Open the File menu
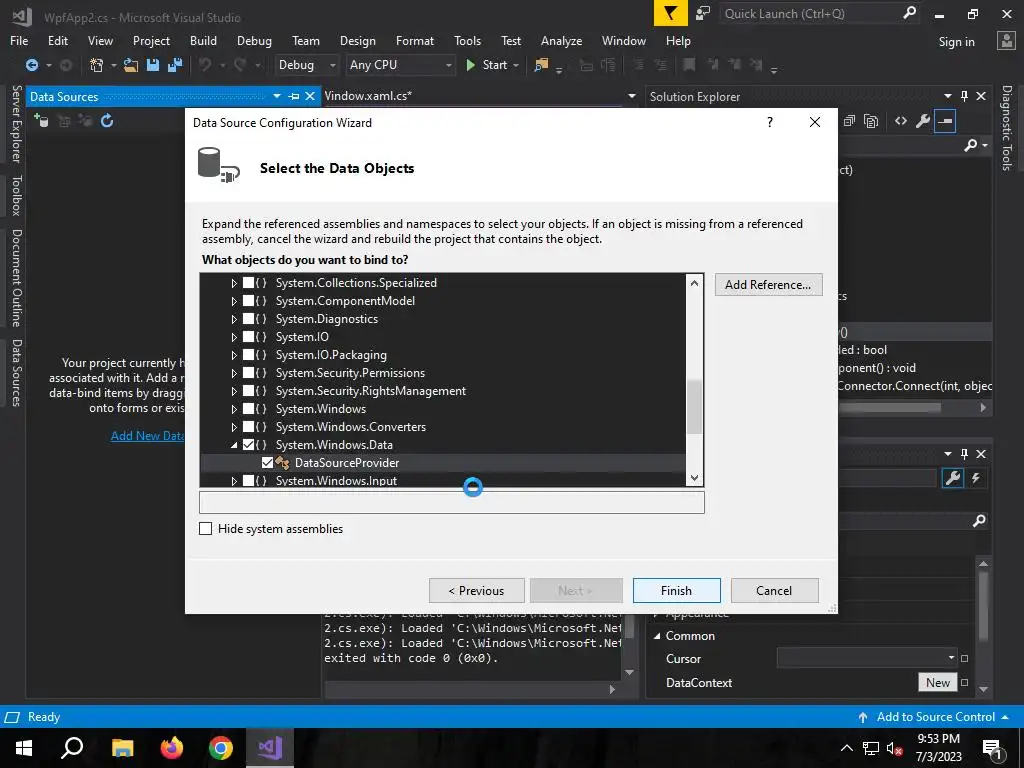 point(19,40)
